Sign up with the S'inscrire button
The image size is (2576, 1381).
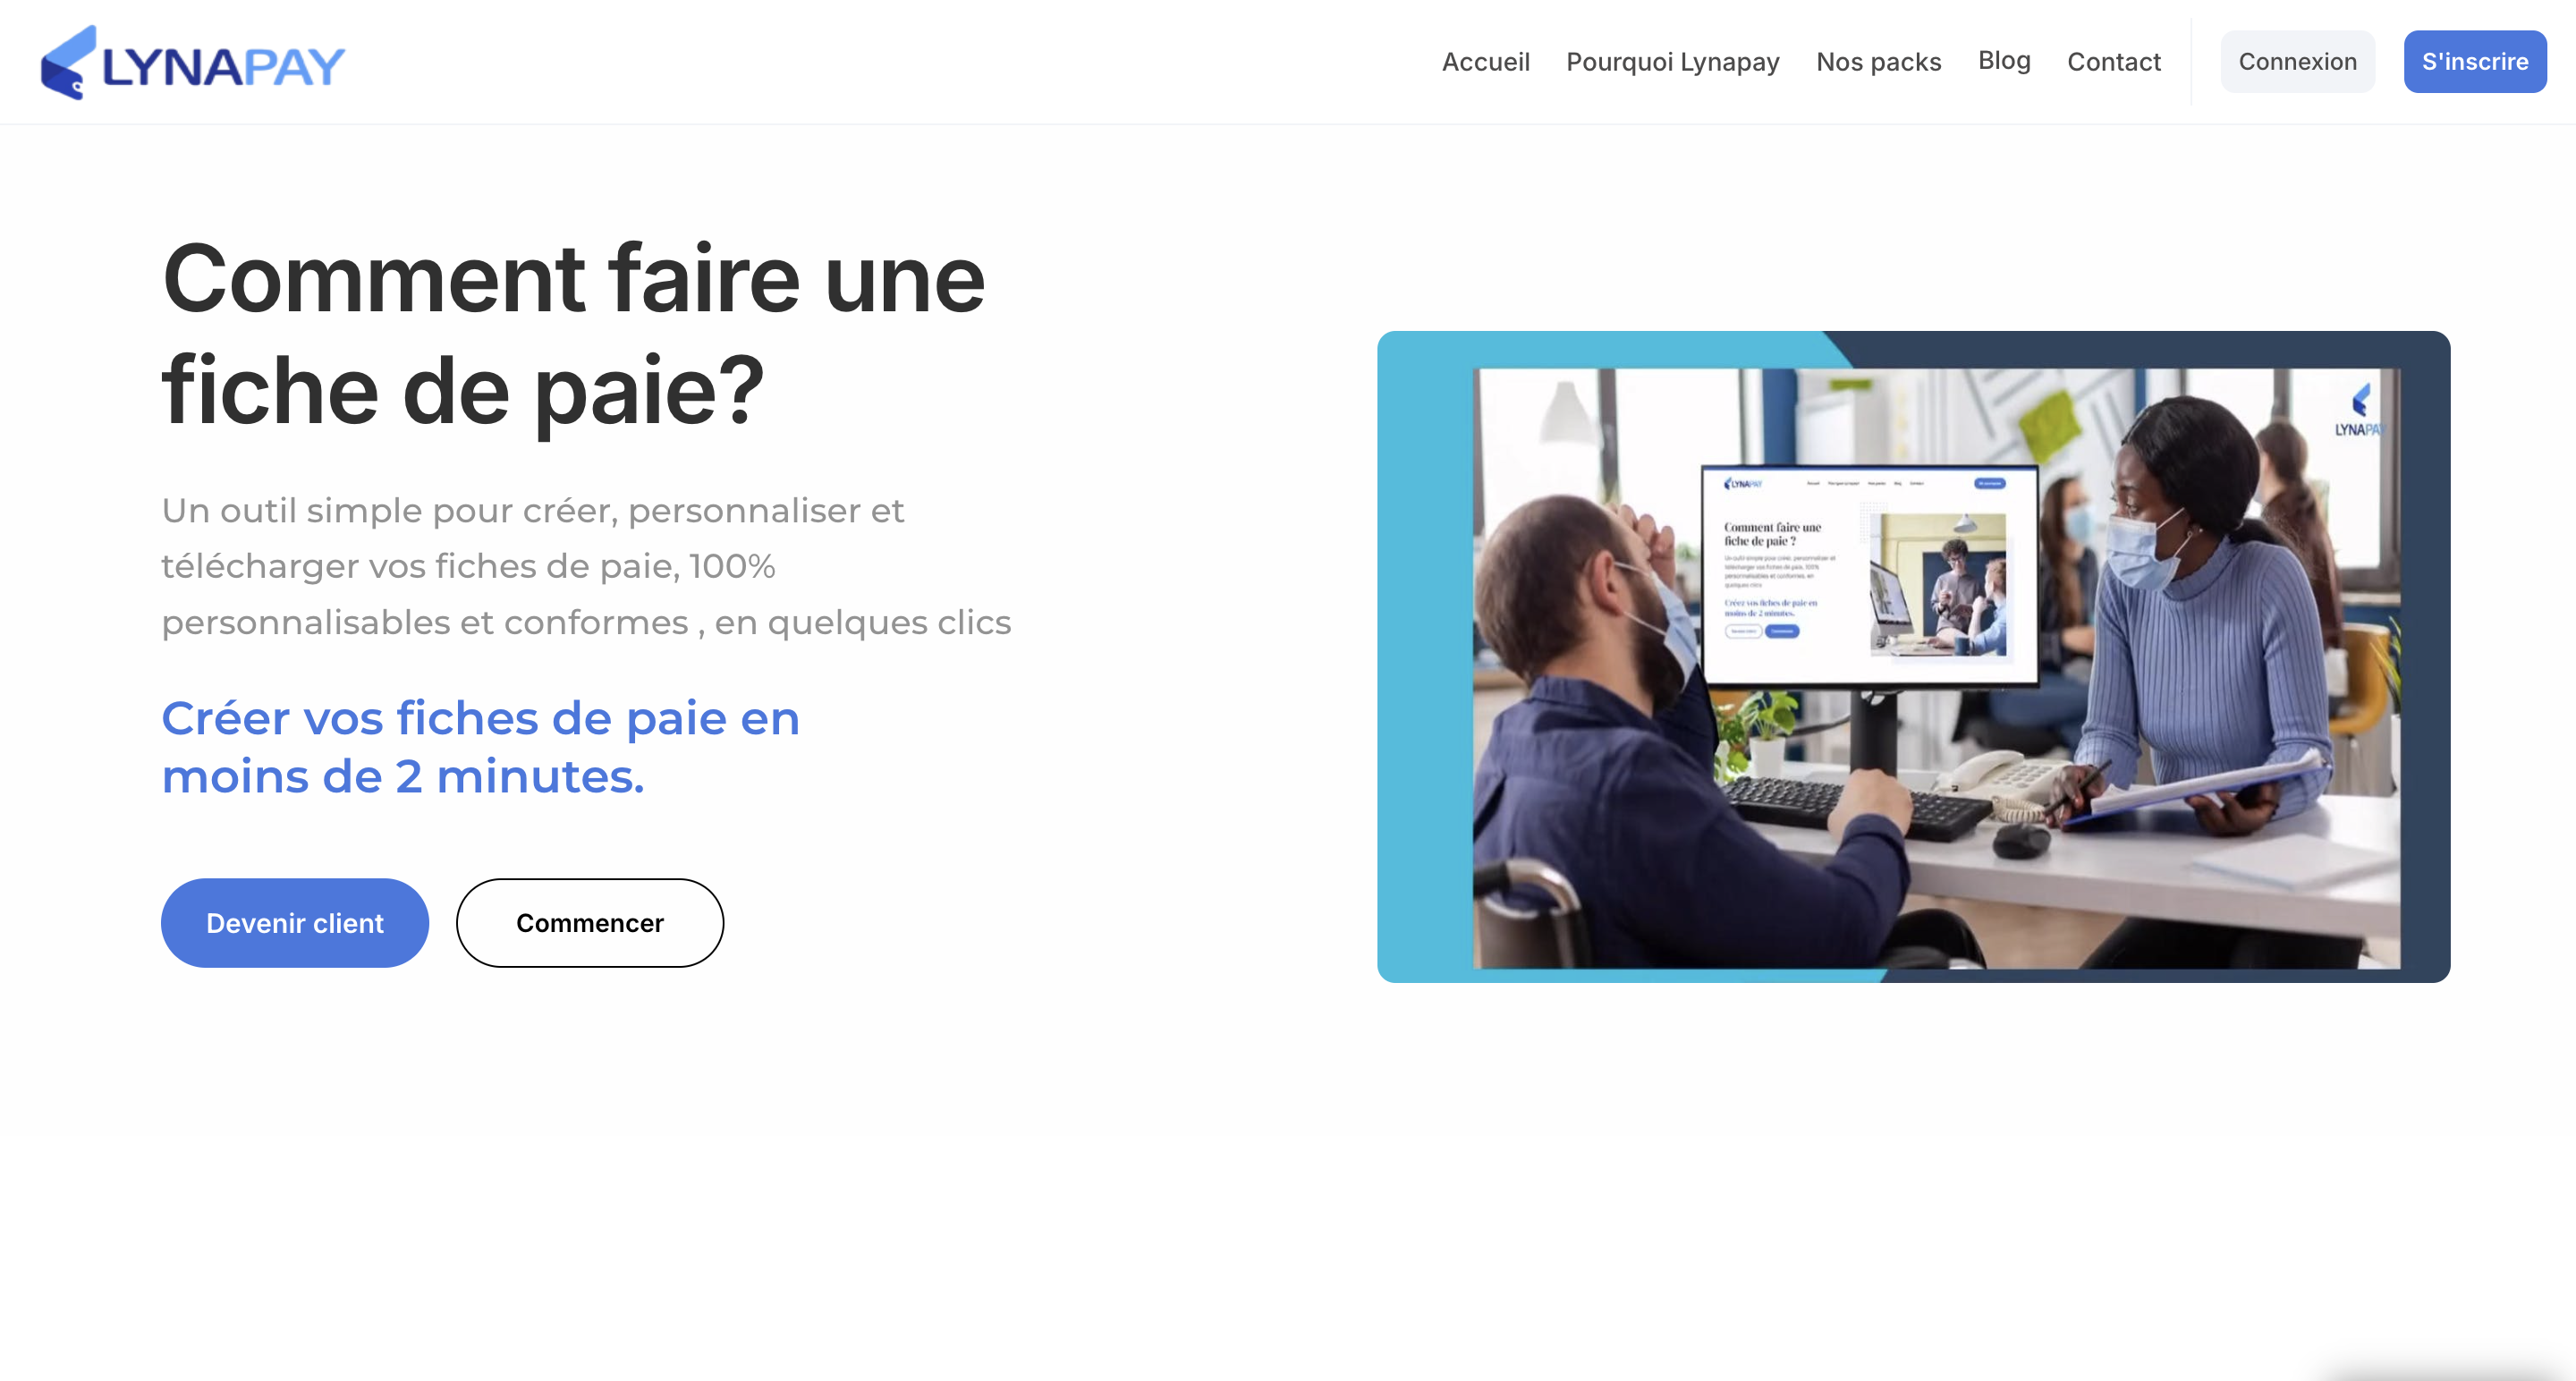click(2474, 62)
